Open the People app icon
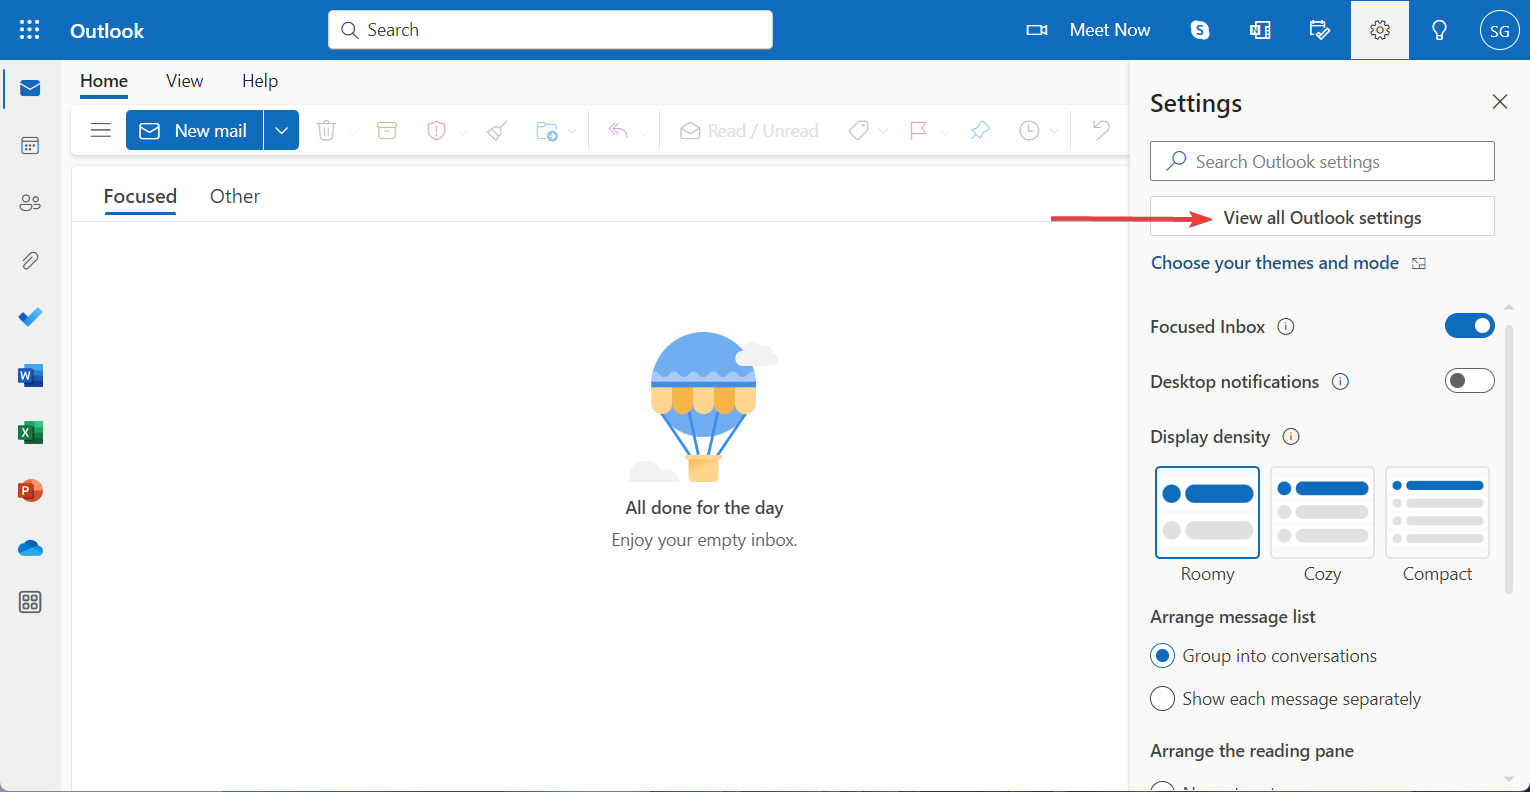This screenshot has height=792, width=1530. [30, 202]
